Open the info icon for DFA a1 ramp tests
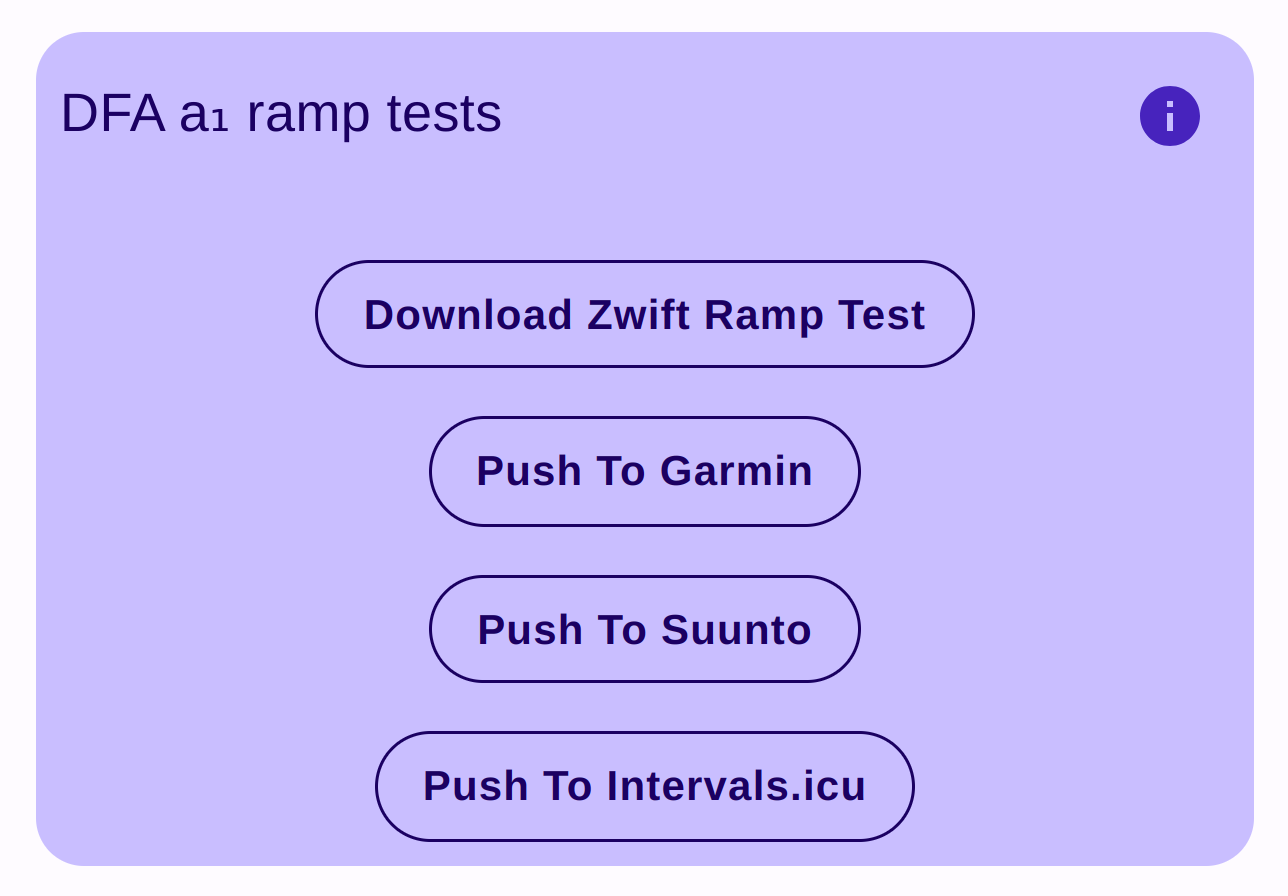Image resolution: width=1288 pixels, height=896 pixels. 1169,116
